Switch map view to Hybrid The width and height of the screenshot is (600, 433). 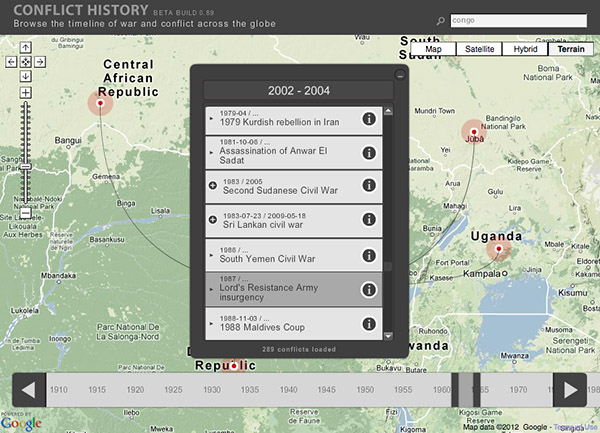coord(524,48)
